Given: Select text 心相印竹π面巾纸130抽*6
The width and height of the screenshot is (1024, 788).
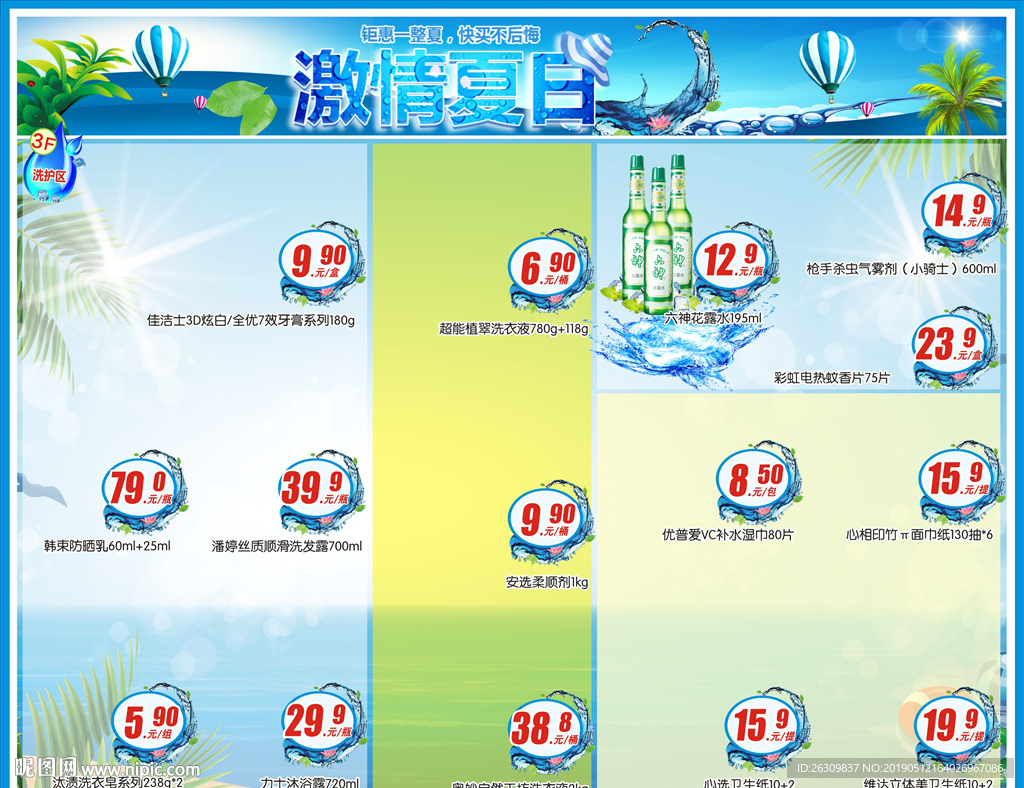Looking at the screenshot, I should pyautogui.click(x=920, y=535).
